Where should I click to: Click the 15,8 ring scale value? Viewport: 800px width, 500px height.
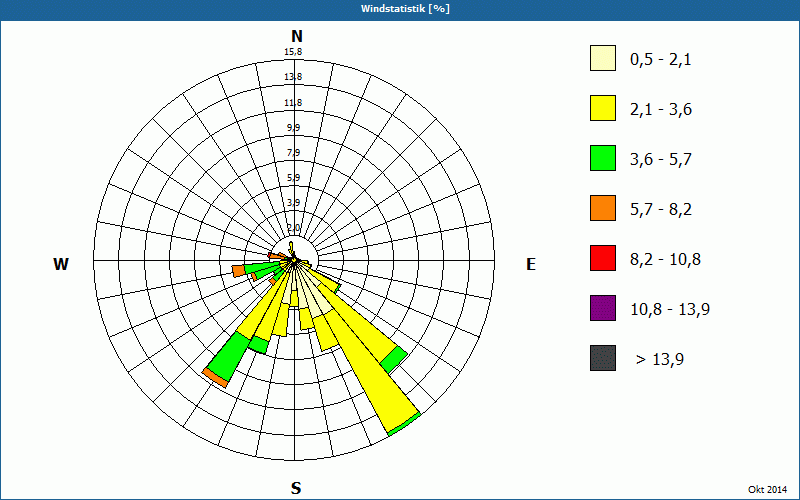point(293,52)
